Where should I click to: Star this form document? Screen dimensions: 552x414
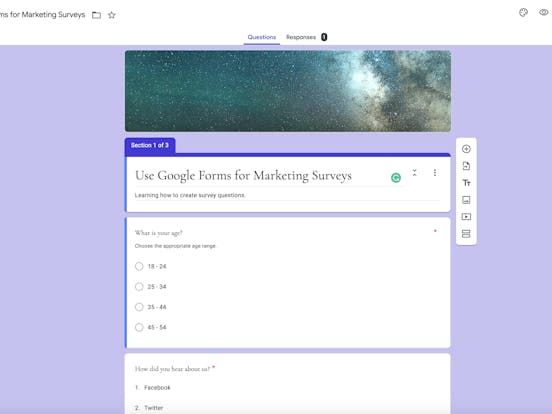point(112,15)
